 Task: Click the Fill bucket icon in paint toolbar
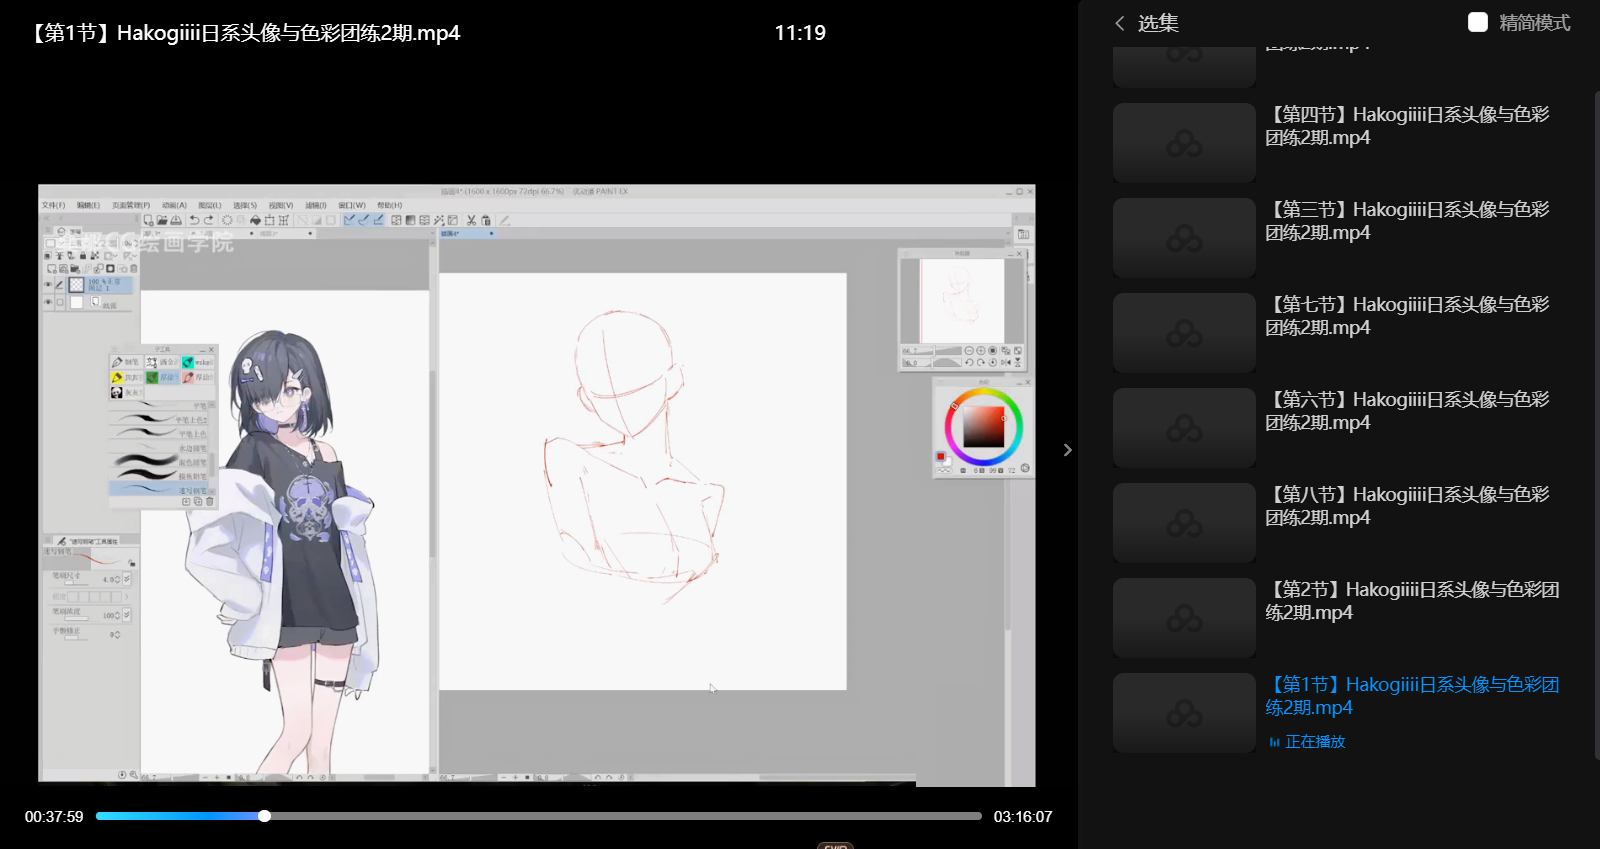(255, 220)
